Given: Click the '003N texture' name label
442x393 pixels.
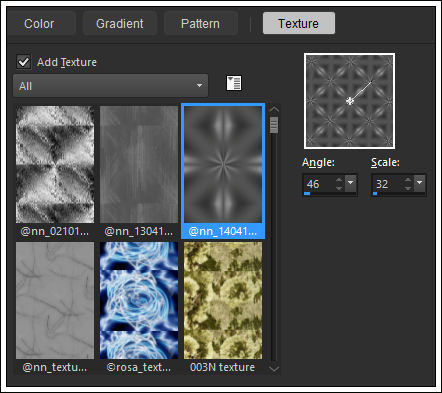Looking at the screenshot, I should (x=222, y=367).
